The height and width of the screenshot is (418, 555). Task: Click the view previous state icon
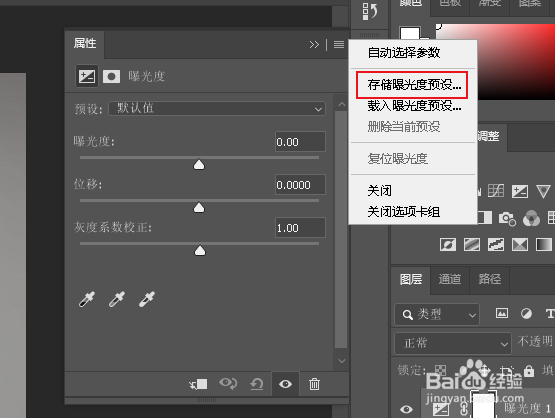tap(228, 384)
